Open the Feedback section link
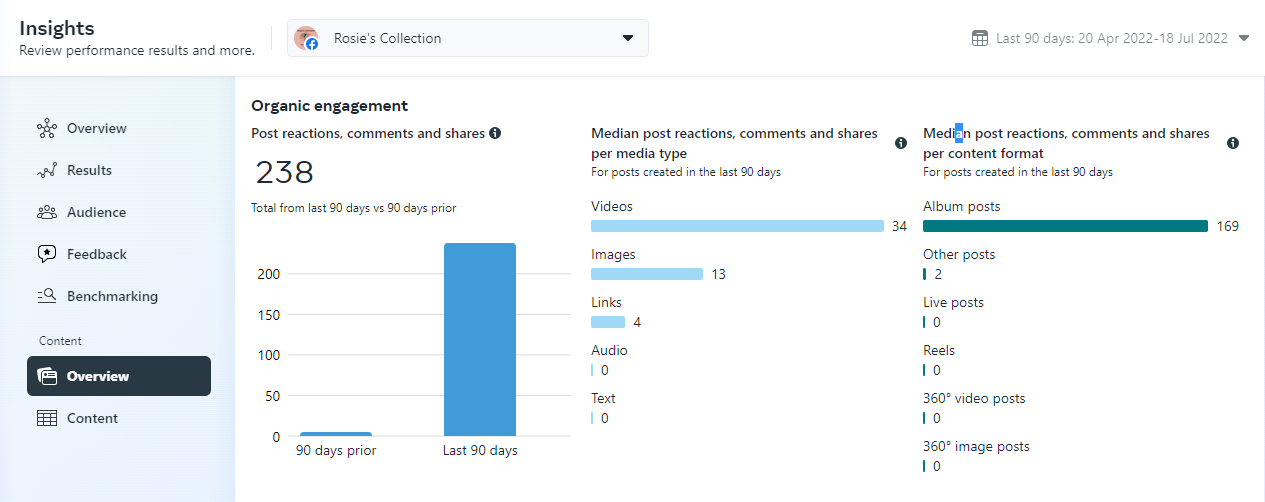Image resolution: width=1265 pixels, height=502 pixels. pyautogui.click(x=96, y=254)
